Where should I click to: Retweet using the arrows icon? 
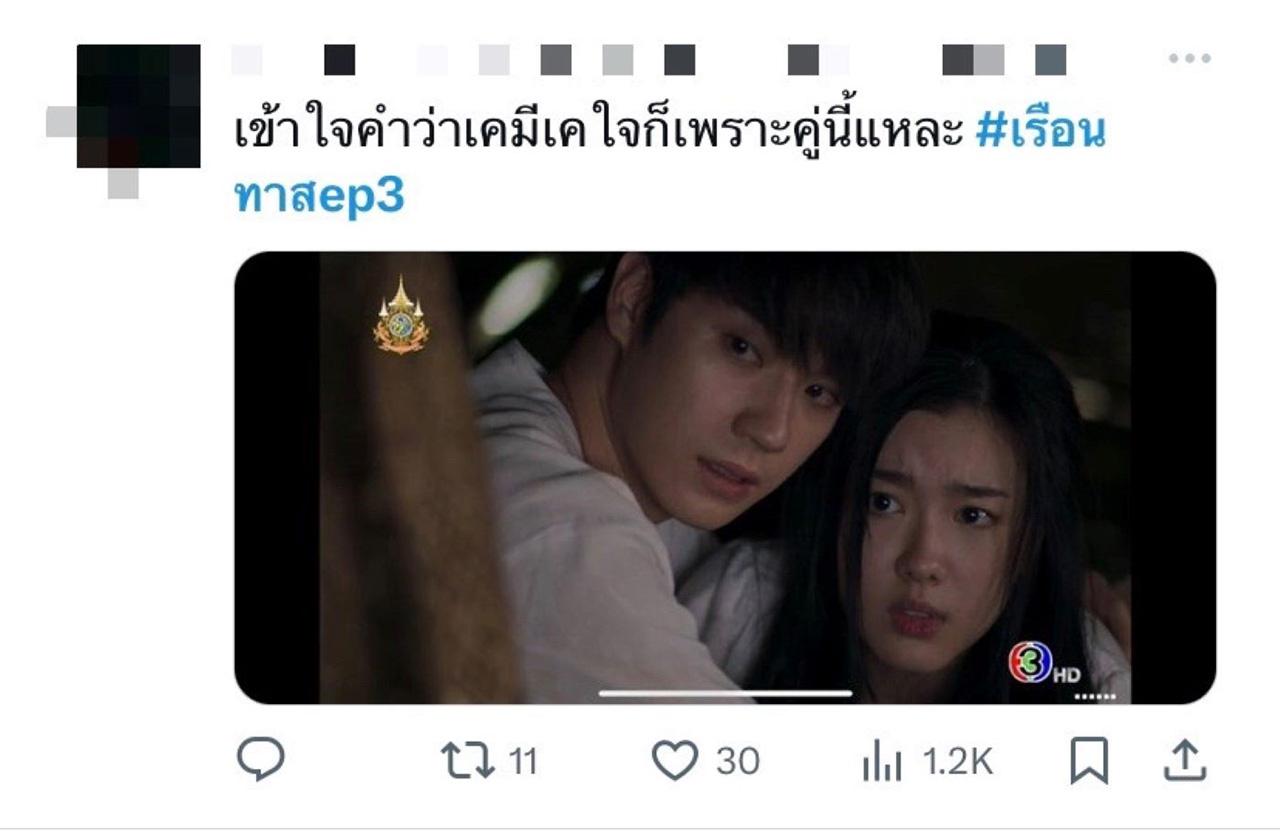(x=468, y=762)
